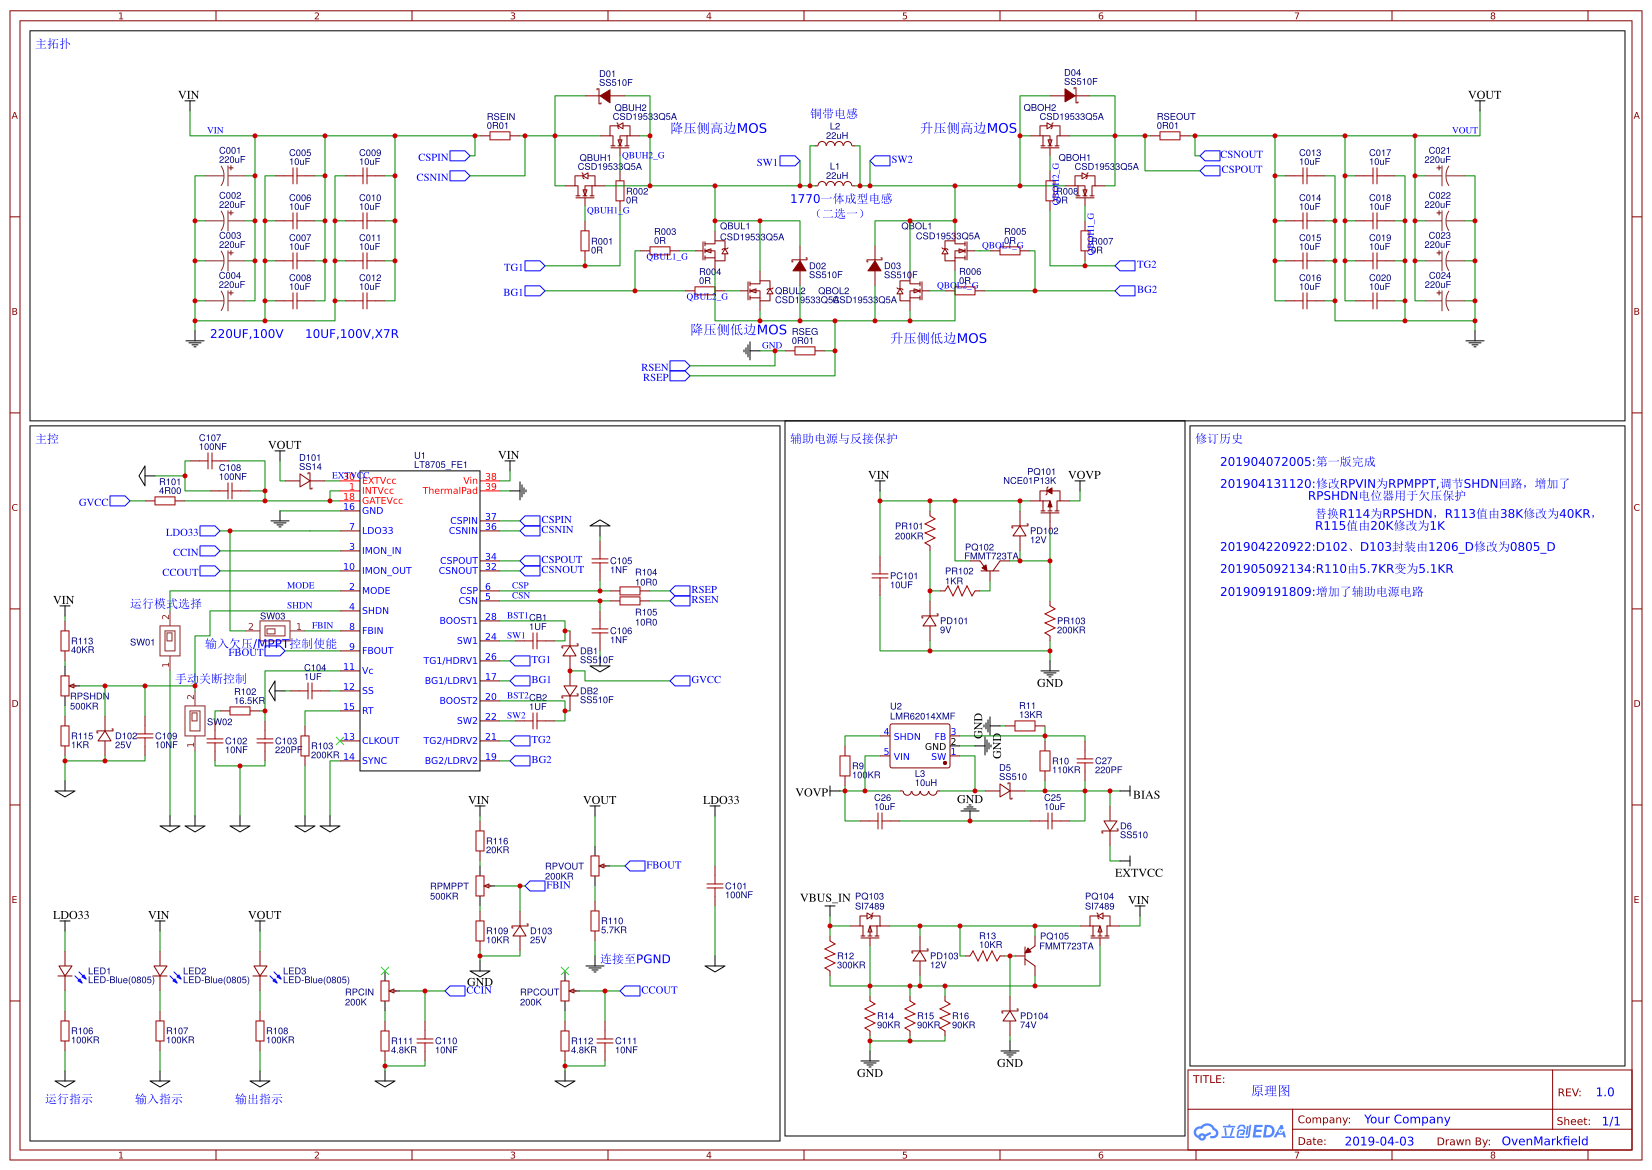
Task: Click the LED1 blue LED symbol
Action: coord(66,971)
